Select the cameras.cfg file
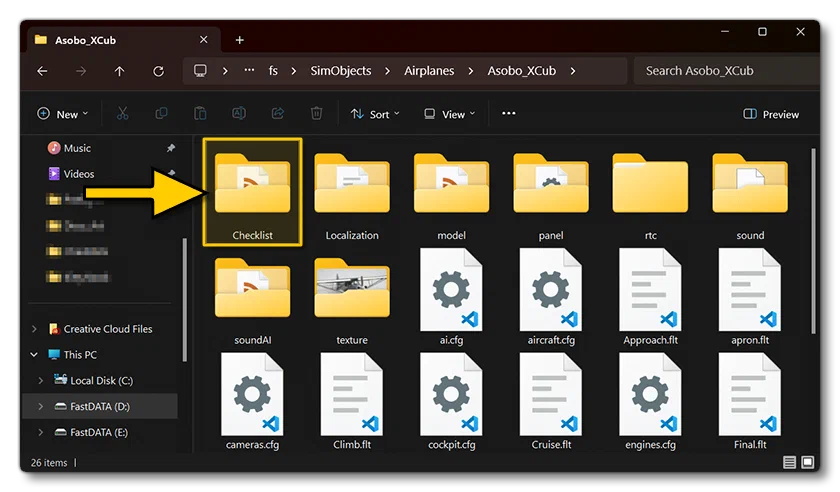Screen dimensions: 840x492 click(252, 401)
